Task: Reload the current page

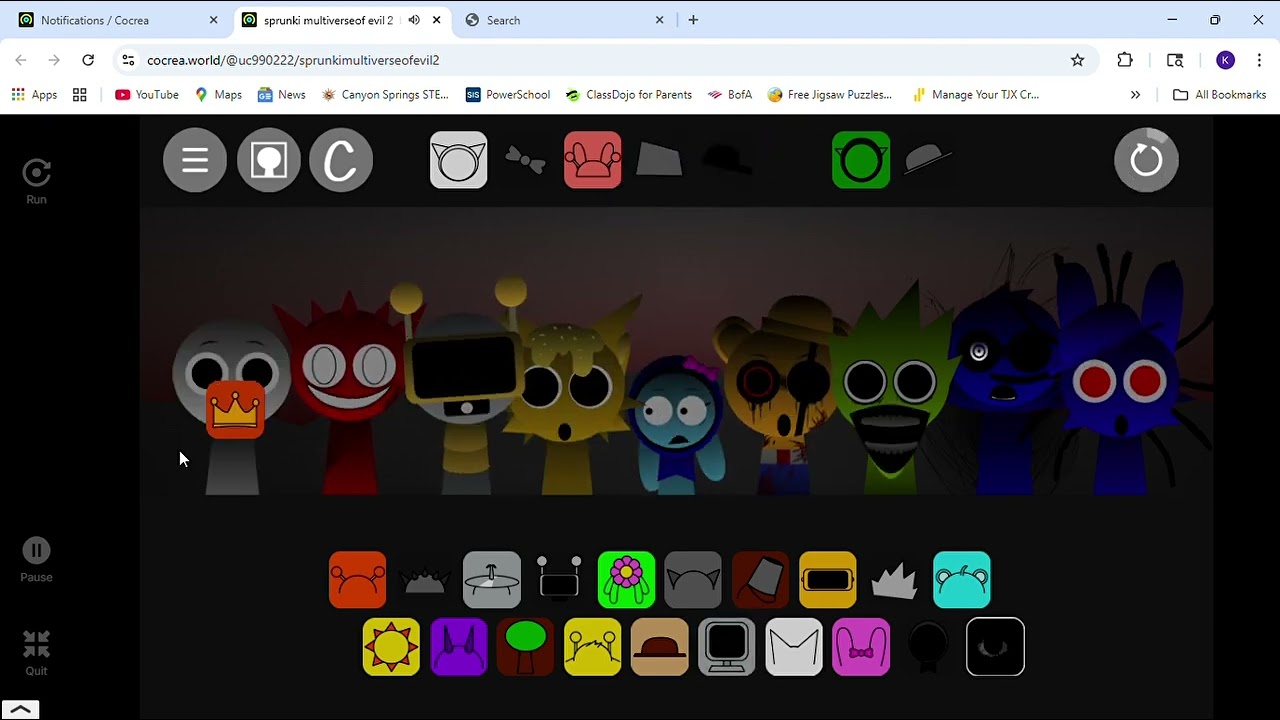Action: tap(88, 60)
